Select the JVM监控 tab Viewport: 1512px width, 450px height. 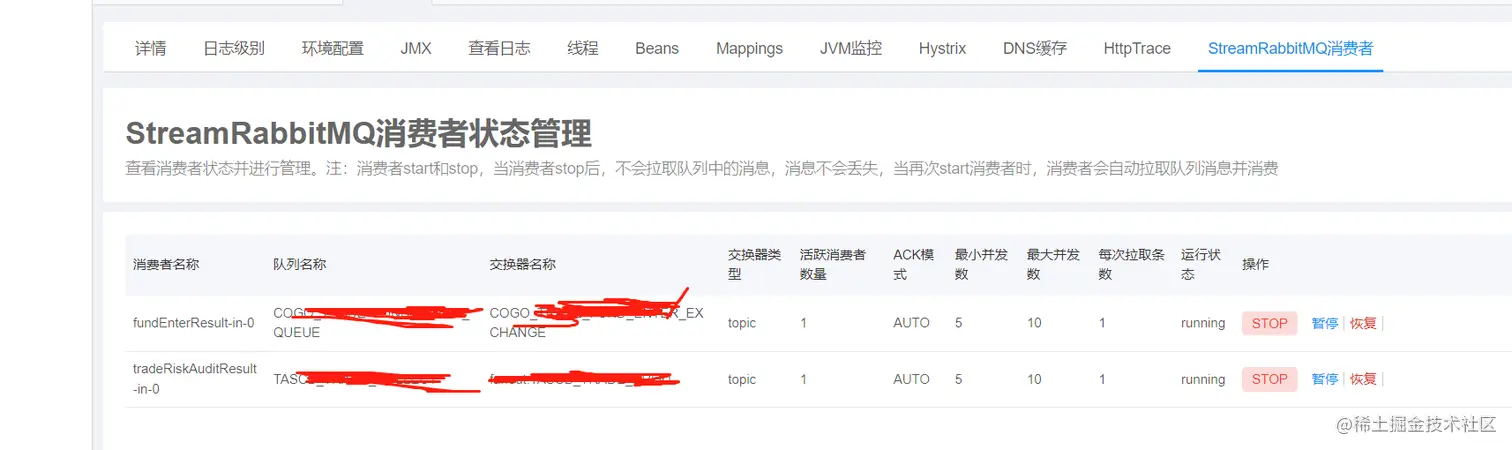point(851,48)
